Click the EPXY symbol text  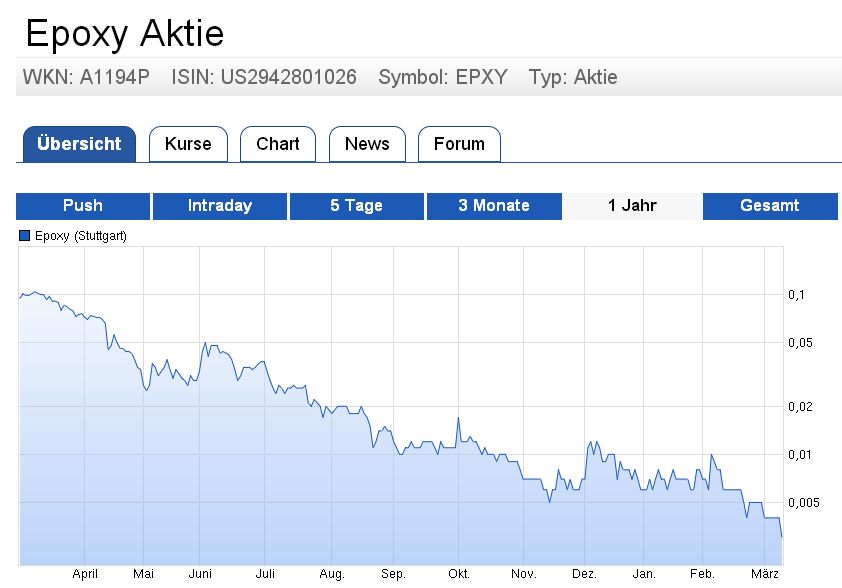point(480,77)
